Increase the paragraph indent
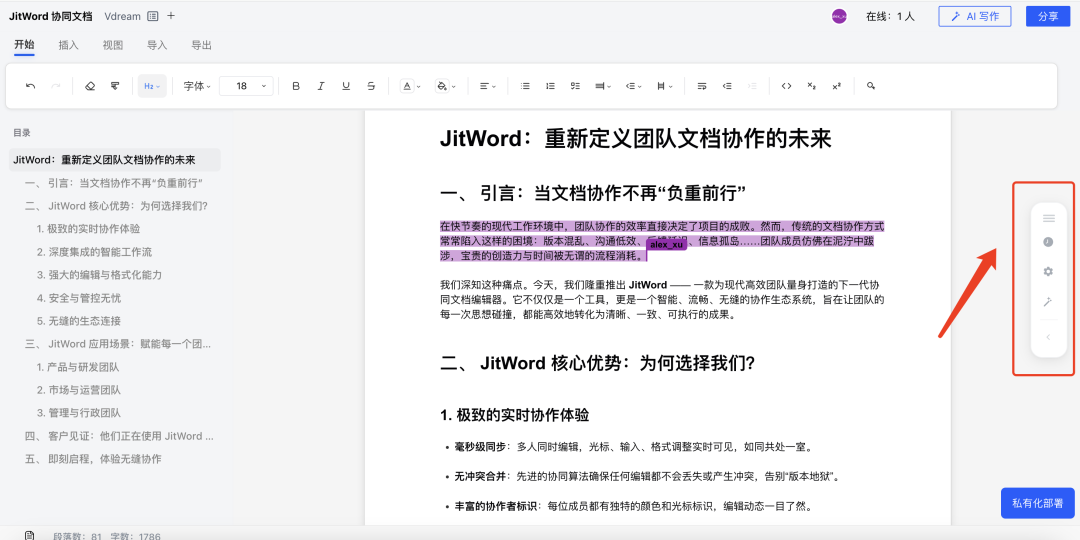 click(x=752, y=86)
